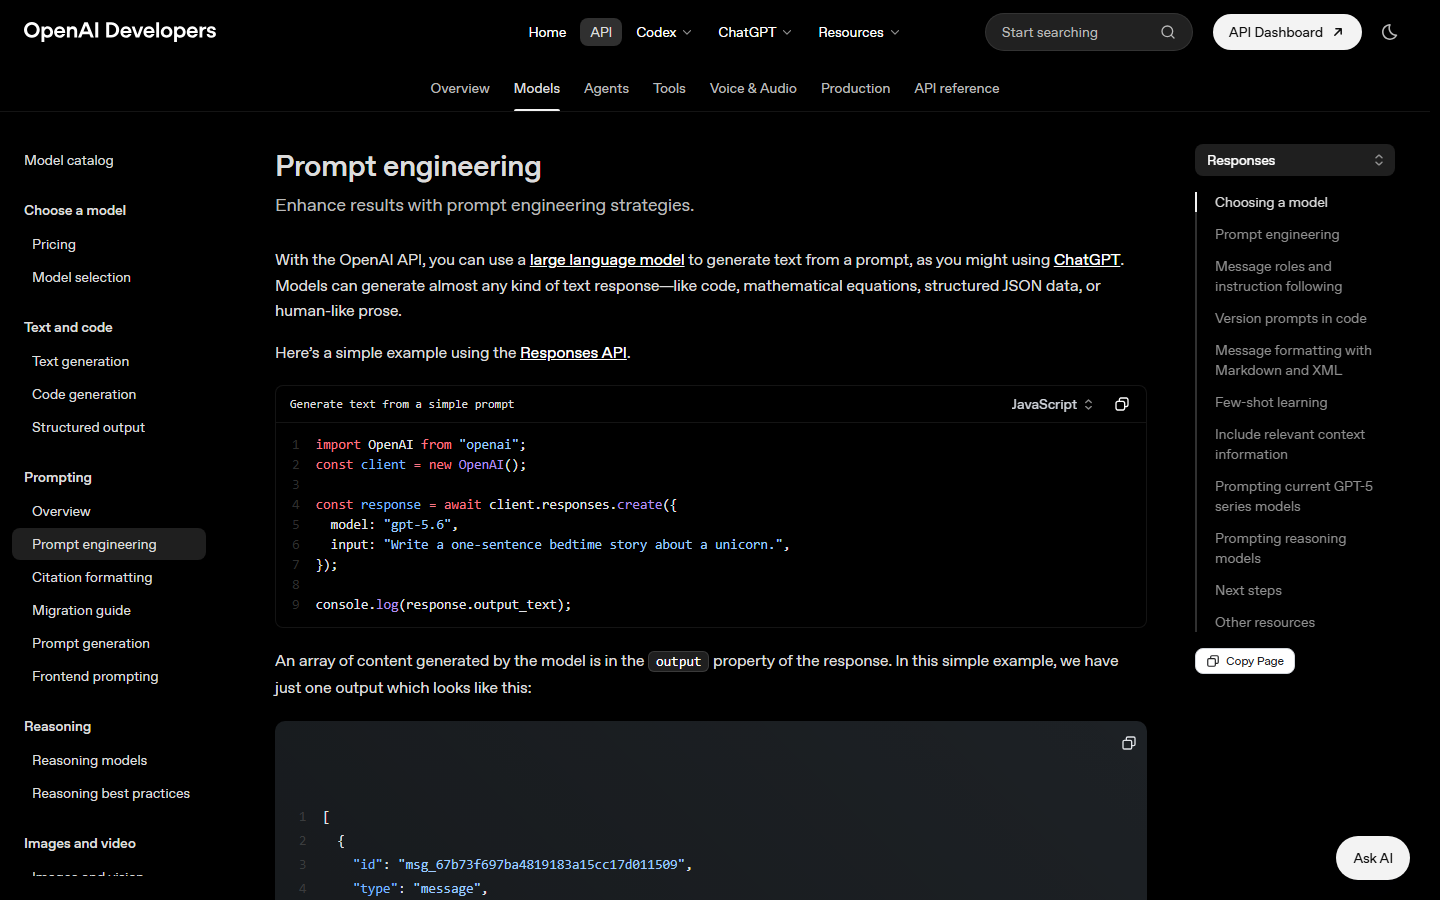This screenshot has height=900, width=1440.
Task: Jump to Choosing a model section
Action: tap(1271, 202)
